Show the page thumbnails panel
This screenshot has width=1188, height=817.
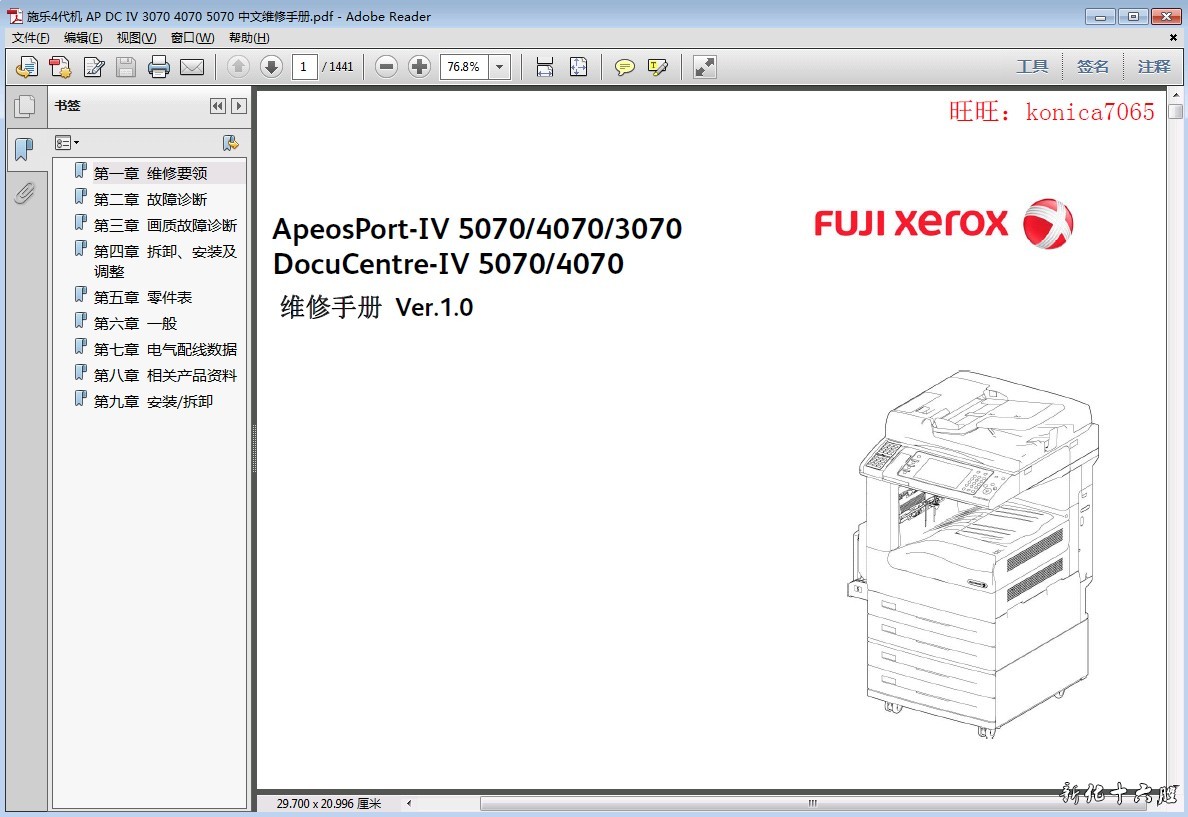tap(25, 106)
